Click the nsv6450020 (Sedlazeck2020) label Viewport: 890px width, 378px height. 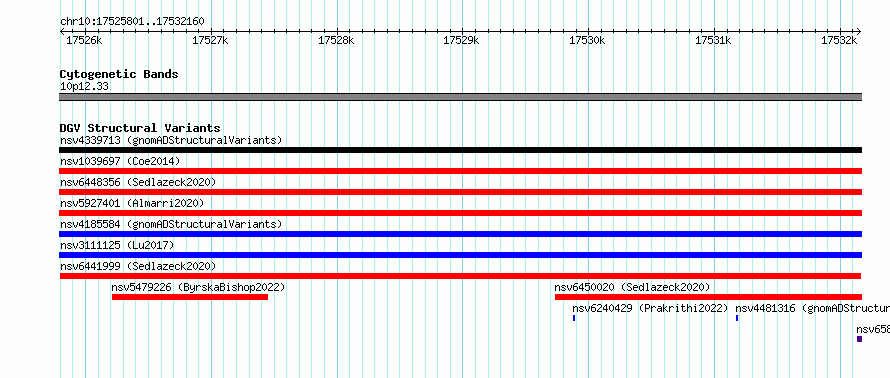pyautogui.click(x=632, y=287)
